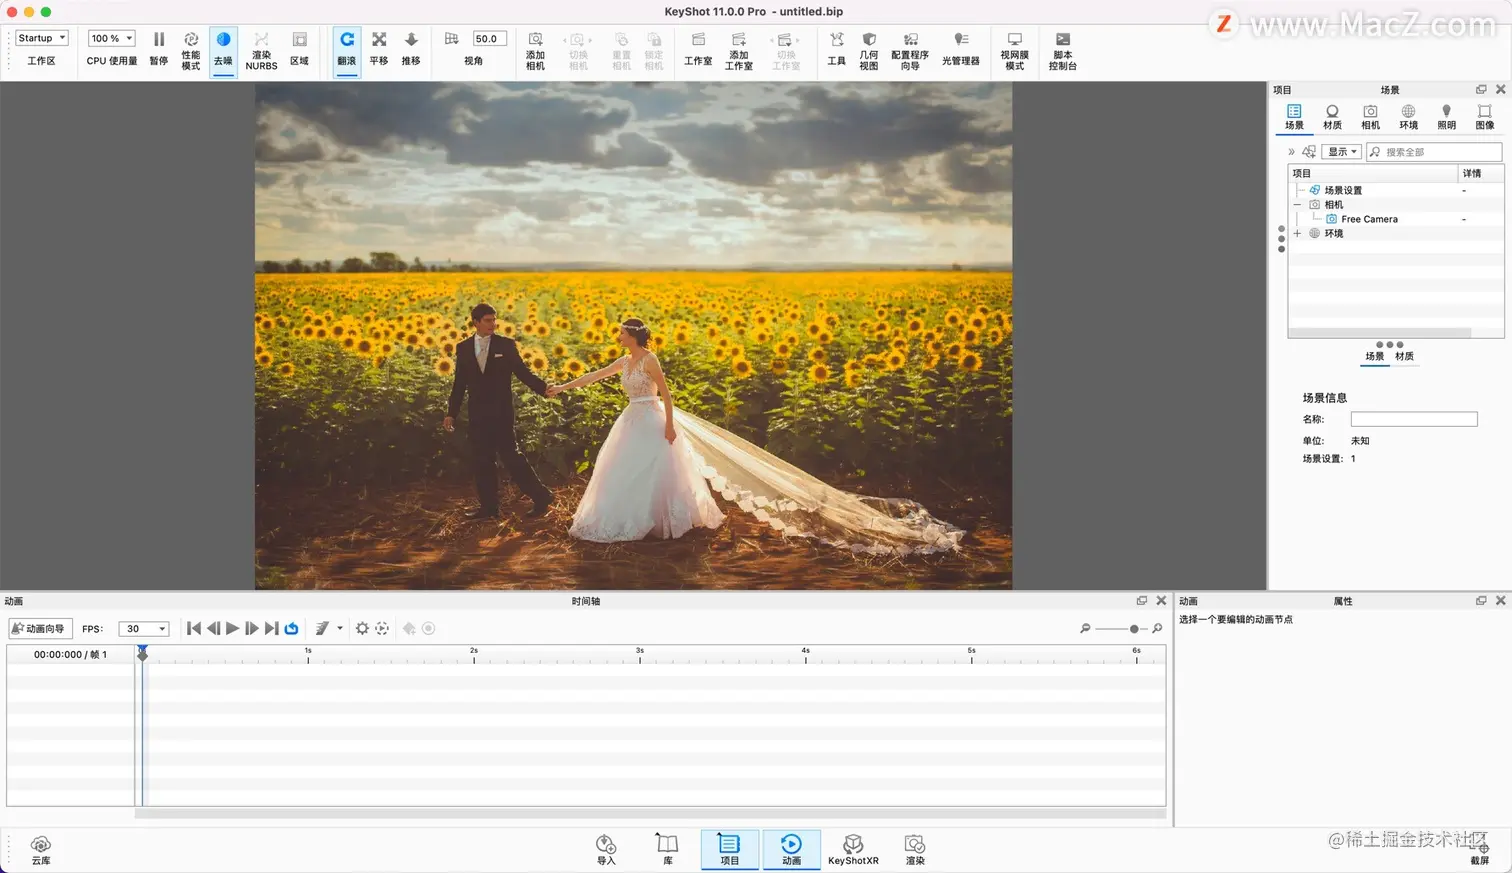This screenshot has width=1512, height=873.
Task: Expand the double-chevron in scene panel
Action: [x=1291, y=152]
